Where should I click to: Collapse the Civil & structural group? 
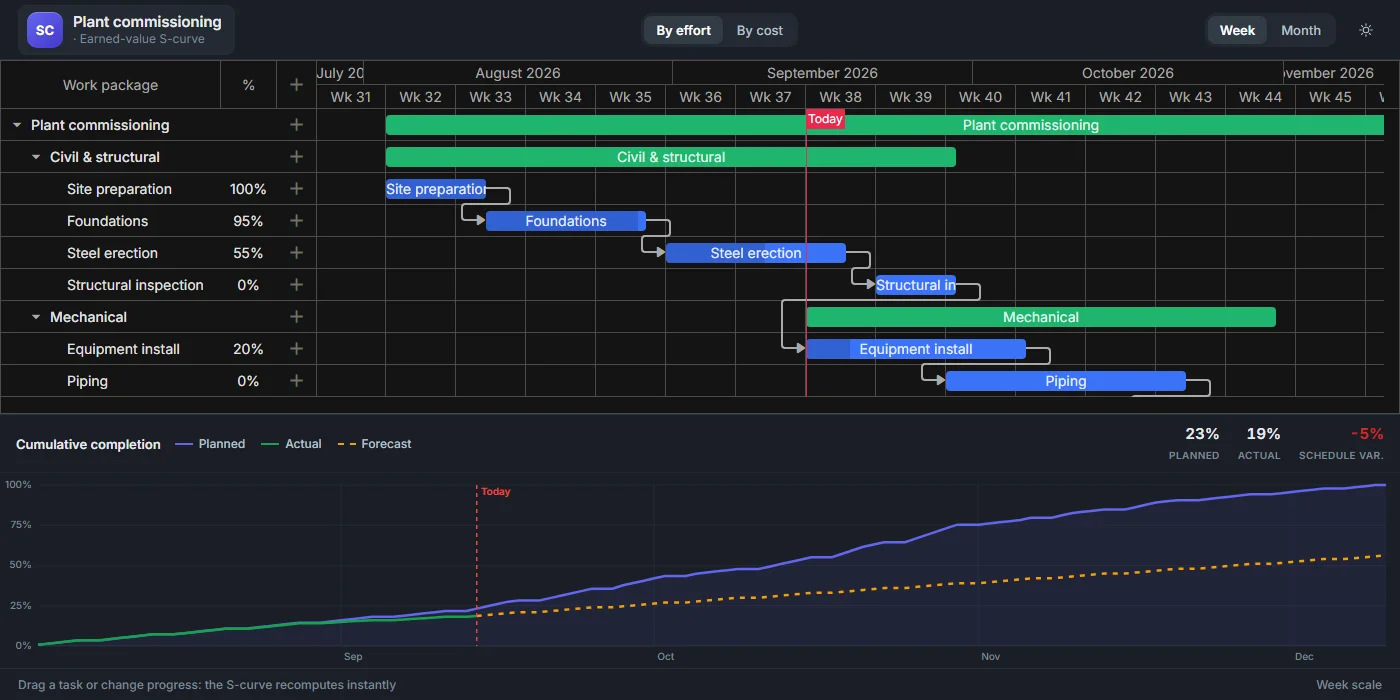pyautogui.click(x=36, y=157)
